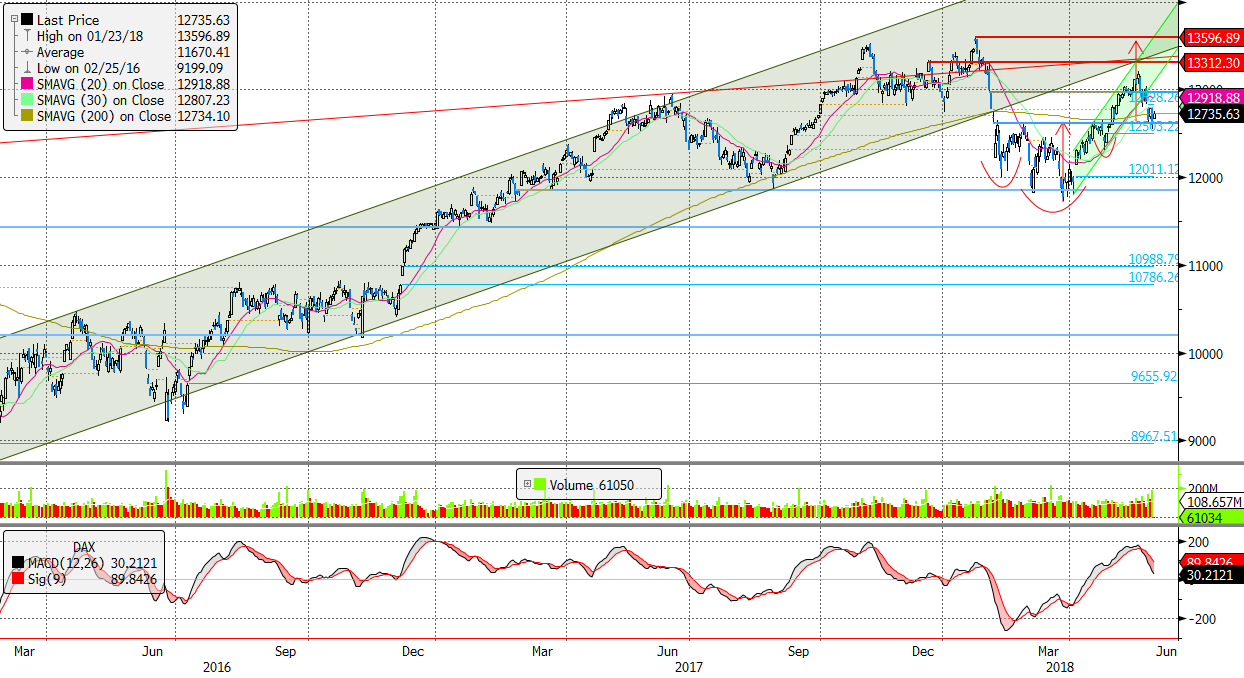The image size is (1244, 678).
Task: Click the 108.657M volume axis tag
Action: tap(1212, 501)
